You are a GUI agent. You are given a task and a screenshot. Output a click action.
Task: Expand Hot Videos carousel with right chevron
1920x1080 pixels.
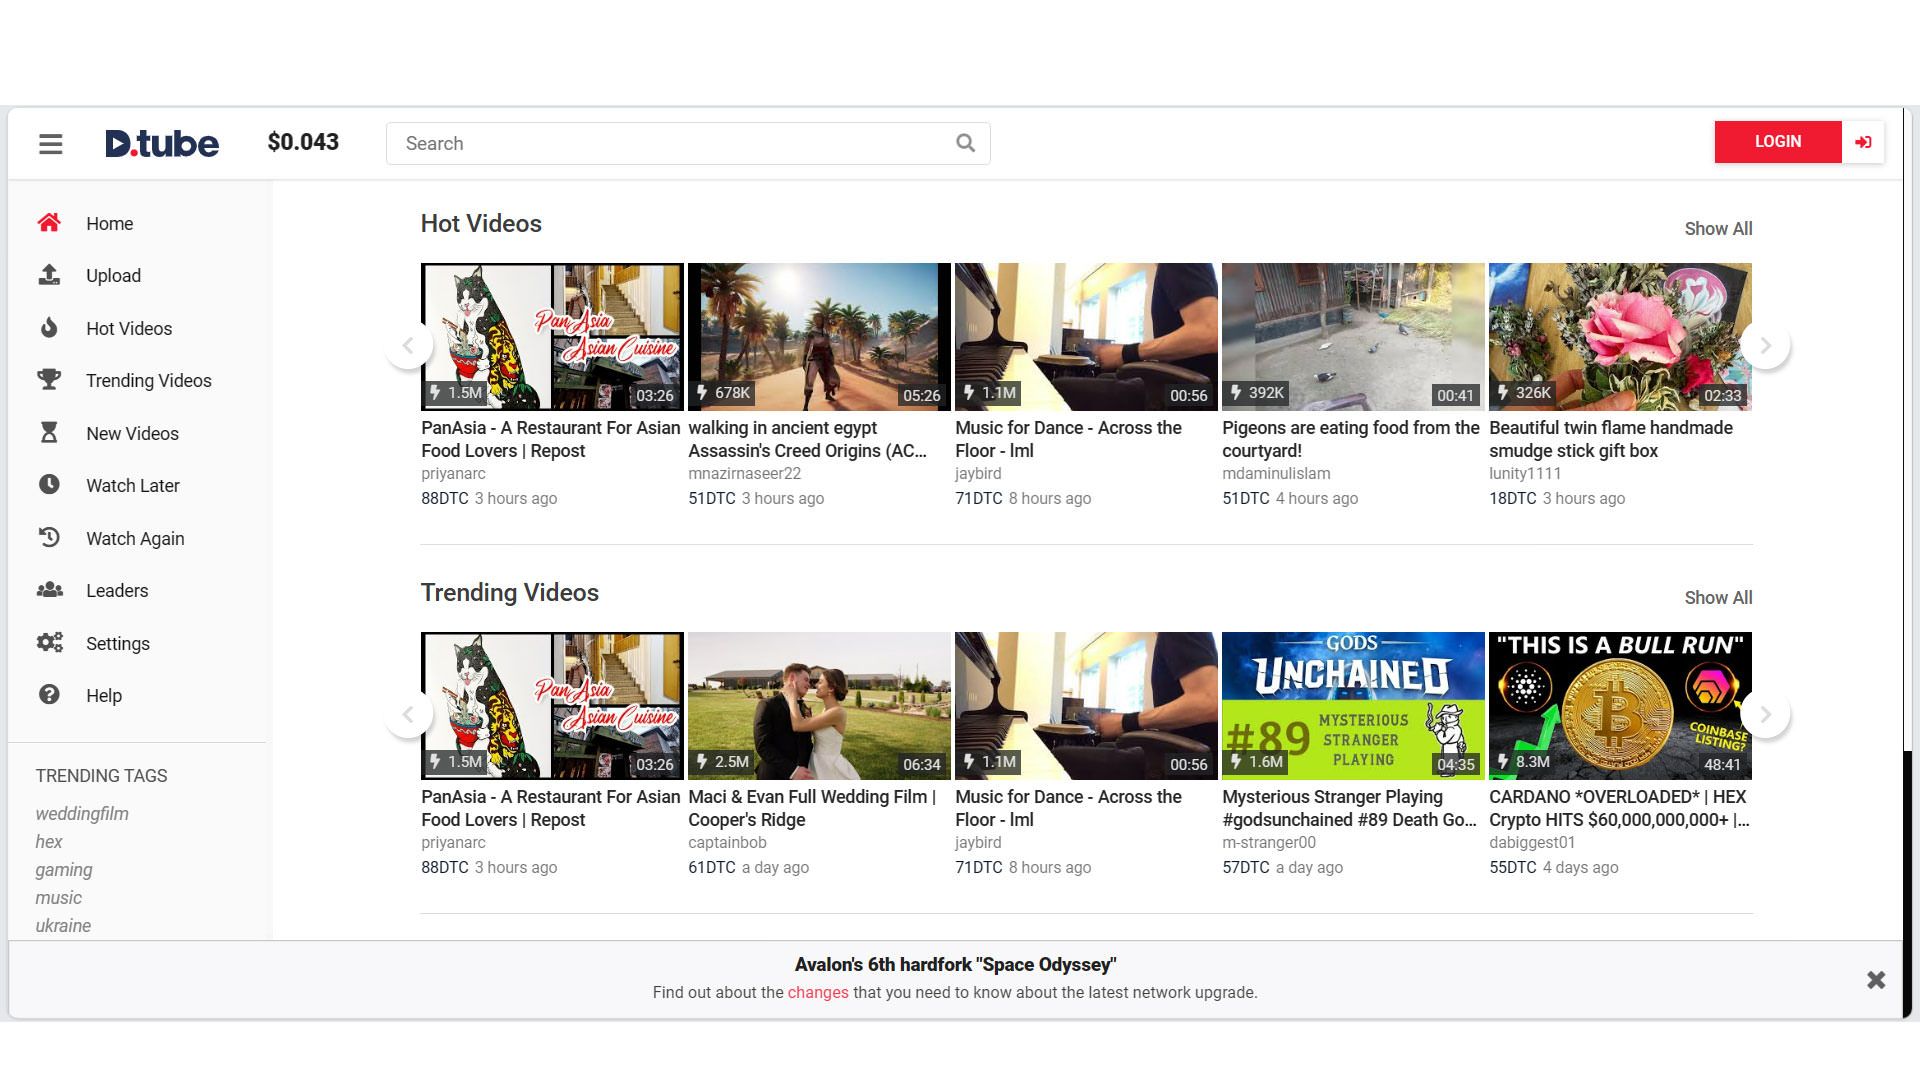(x=1766, y=345)
